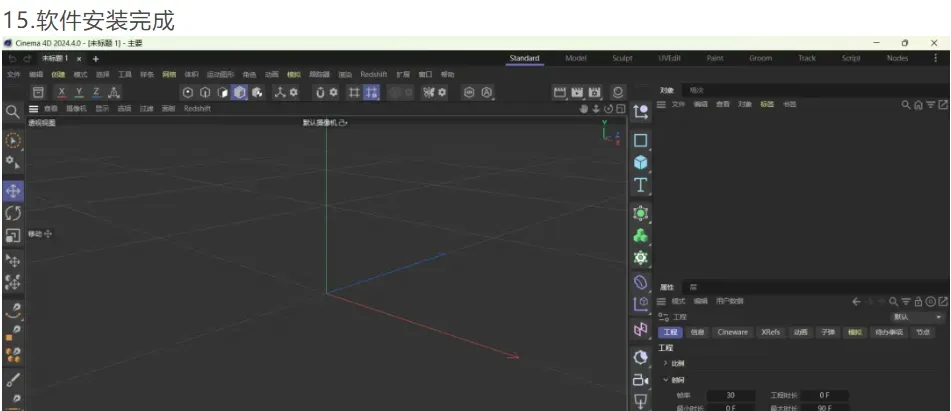Add a Camera object from the palette
The width and height of the screenshot is (951, 411).
coord(640,380)
